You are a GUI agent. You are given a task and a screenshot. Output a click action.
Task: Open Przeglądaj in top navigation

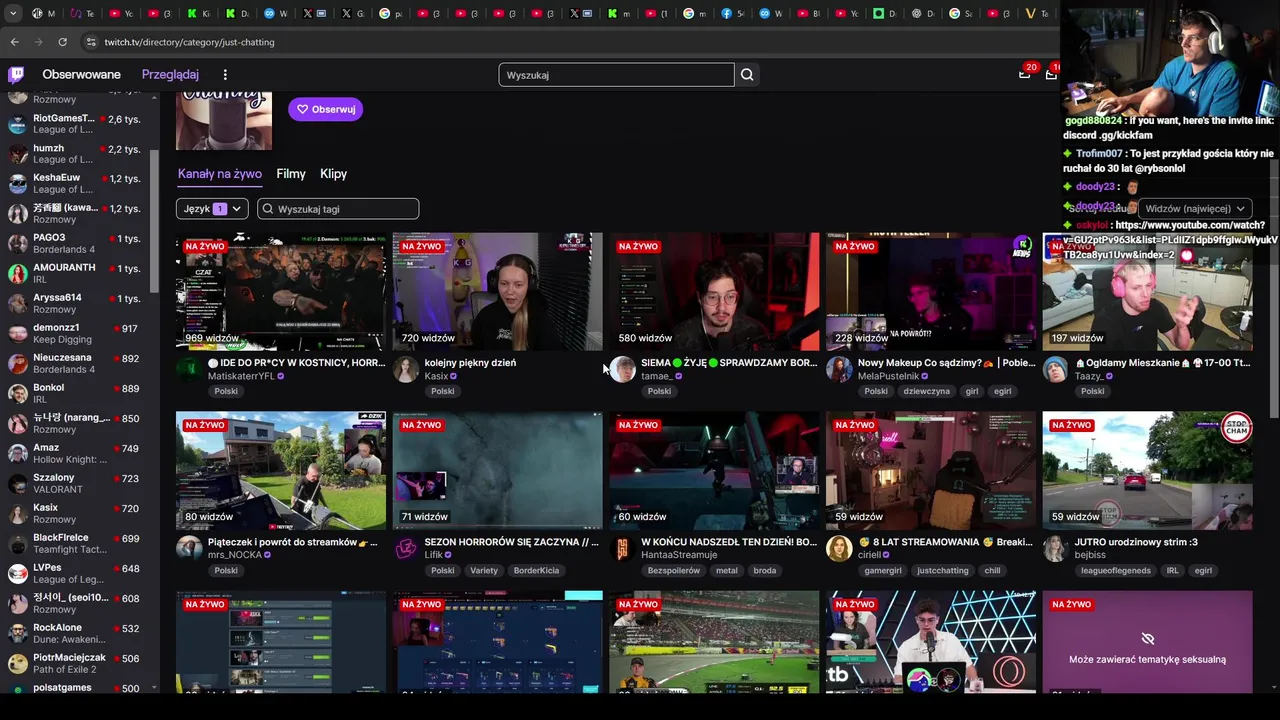(x=170, y=75)
